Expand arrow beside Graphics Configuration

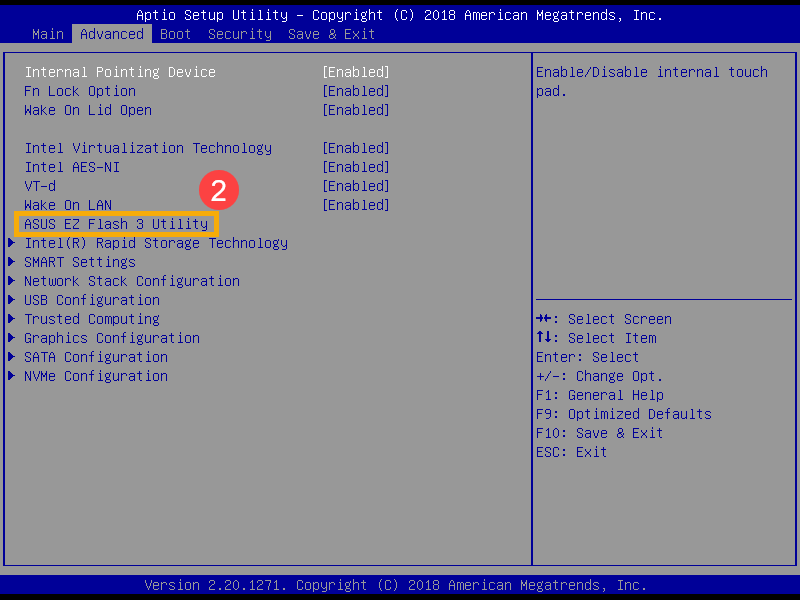[11, 338]
